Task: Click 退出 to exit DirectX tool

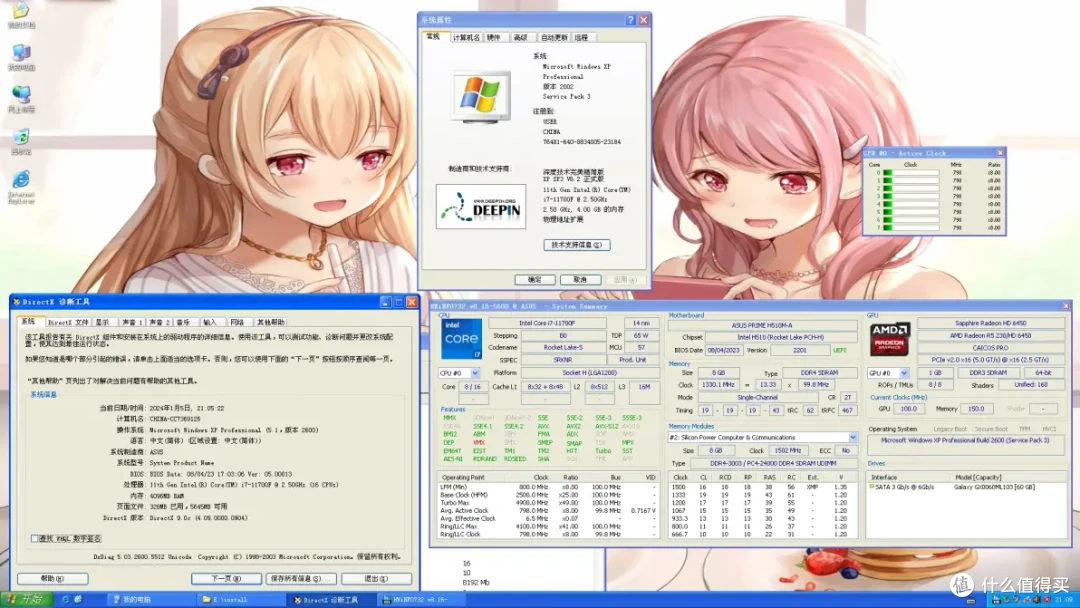Action: [x=376, y=578]
